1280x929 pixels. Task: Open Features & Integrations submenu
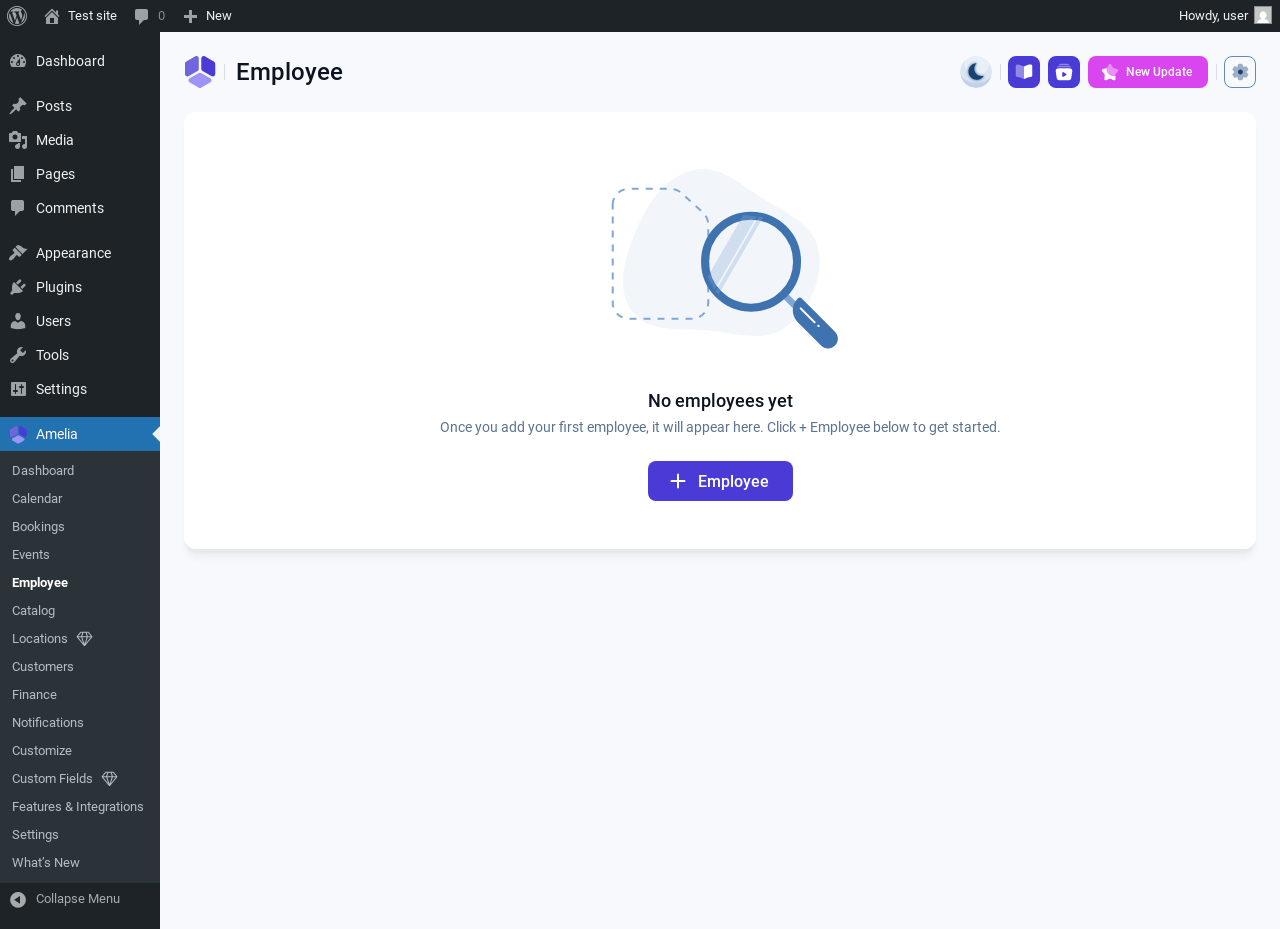point(80,807)
